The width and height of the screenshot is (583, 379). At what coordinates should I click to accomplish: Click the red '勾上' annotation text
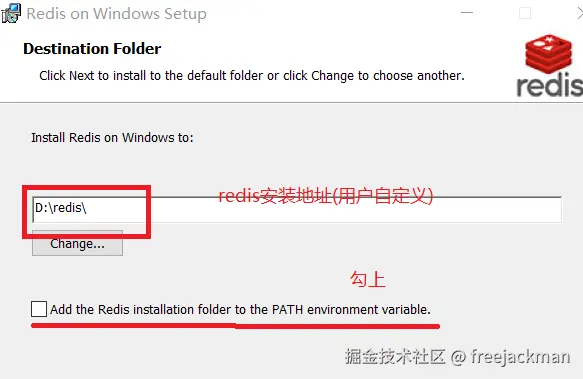pyautogui.click(x=368, y=279)
